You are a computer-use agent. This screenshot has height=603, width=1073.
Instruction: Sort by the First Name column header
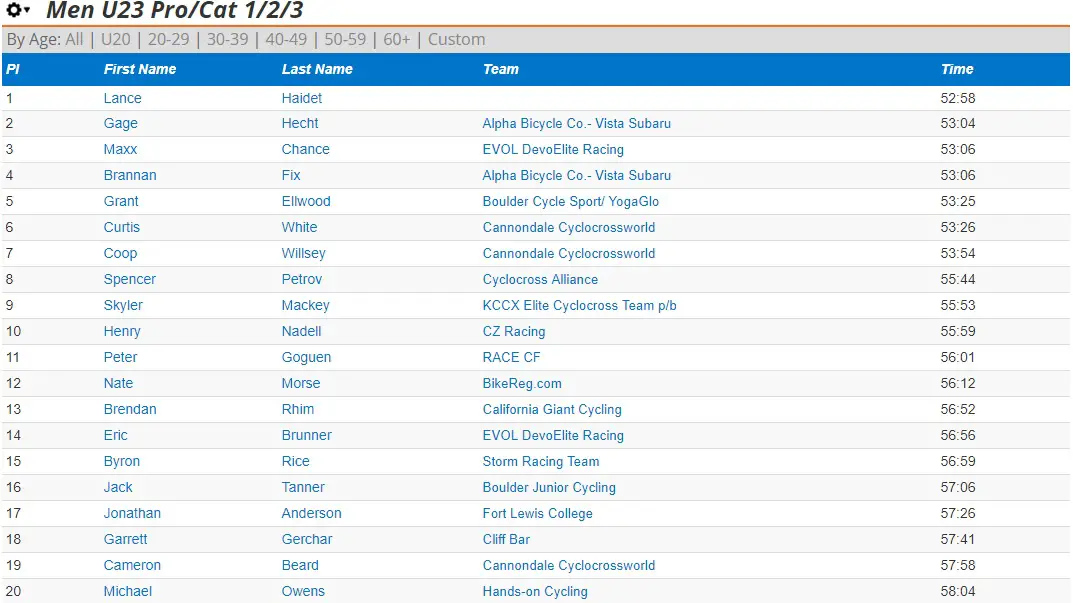click(x=140, y=69)
